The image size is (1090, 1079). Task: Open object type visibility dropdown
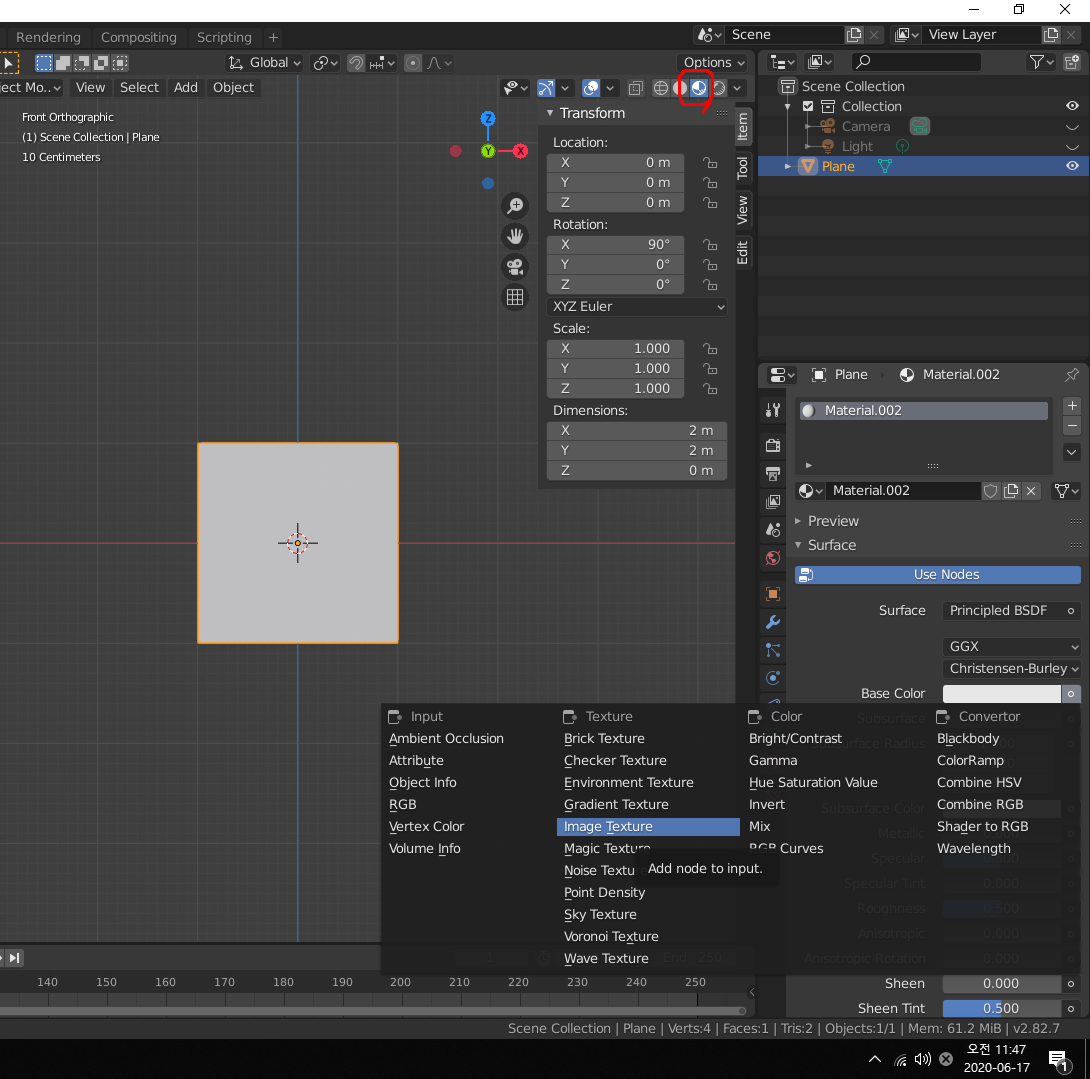(515, 88)
